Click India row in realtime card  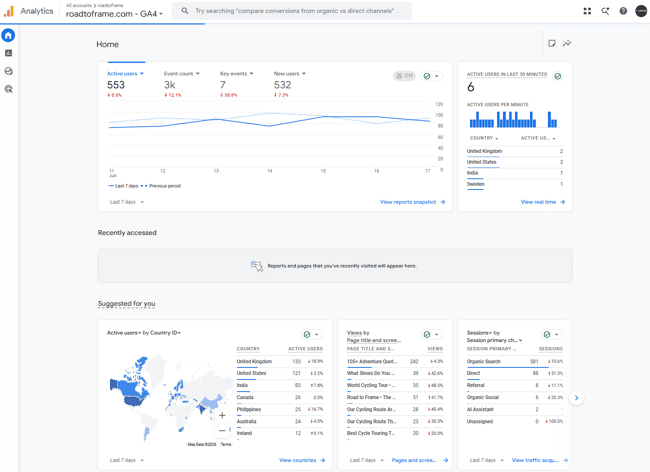[515, 173]
